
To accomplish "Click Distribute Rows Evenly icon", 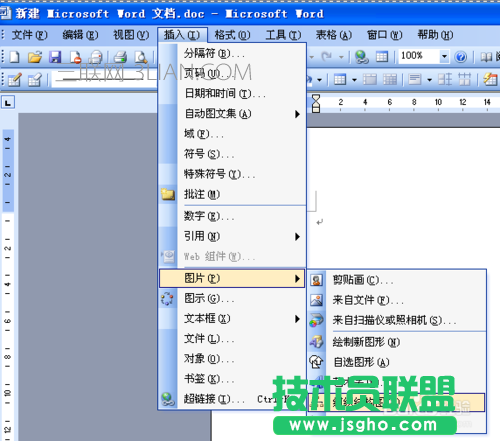I will [x=445, y=80].
